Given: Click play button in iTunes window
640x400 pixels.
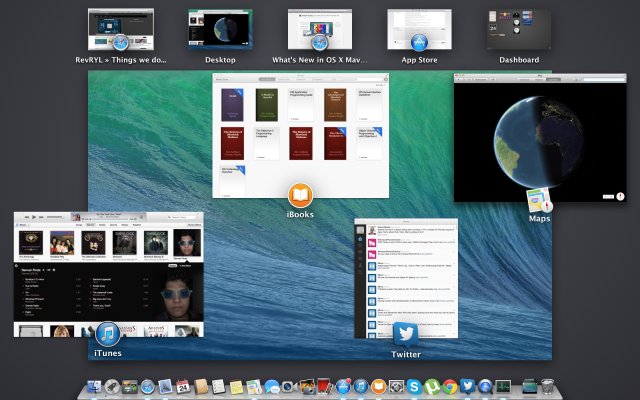Looking at the screenshot, I should pos(34,217).
